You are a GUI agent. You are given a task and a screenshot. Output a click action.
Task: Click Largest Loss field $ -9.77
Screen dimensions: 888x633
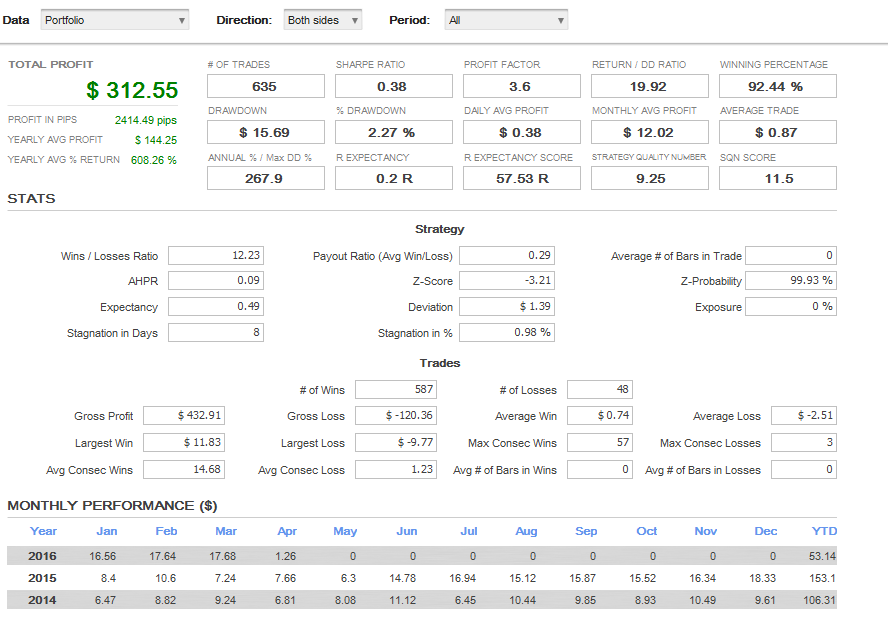pos(396,442)
